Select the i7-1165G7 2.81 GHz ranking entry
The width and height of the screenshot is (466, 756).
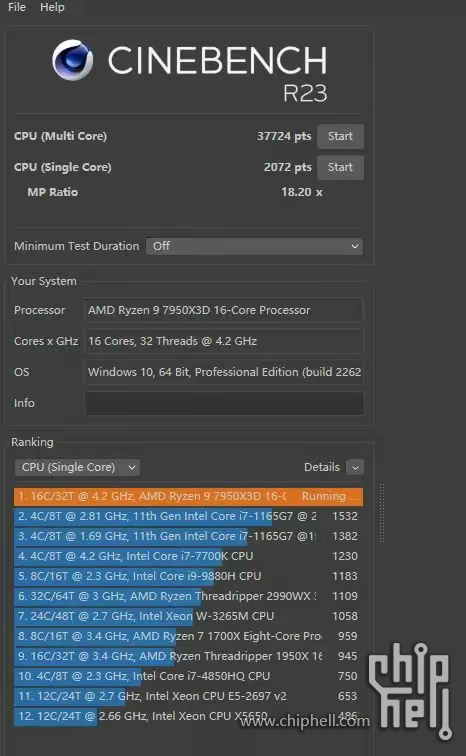[188, 516]
